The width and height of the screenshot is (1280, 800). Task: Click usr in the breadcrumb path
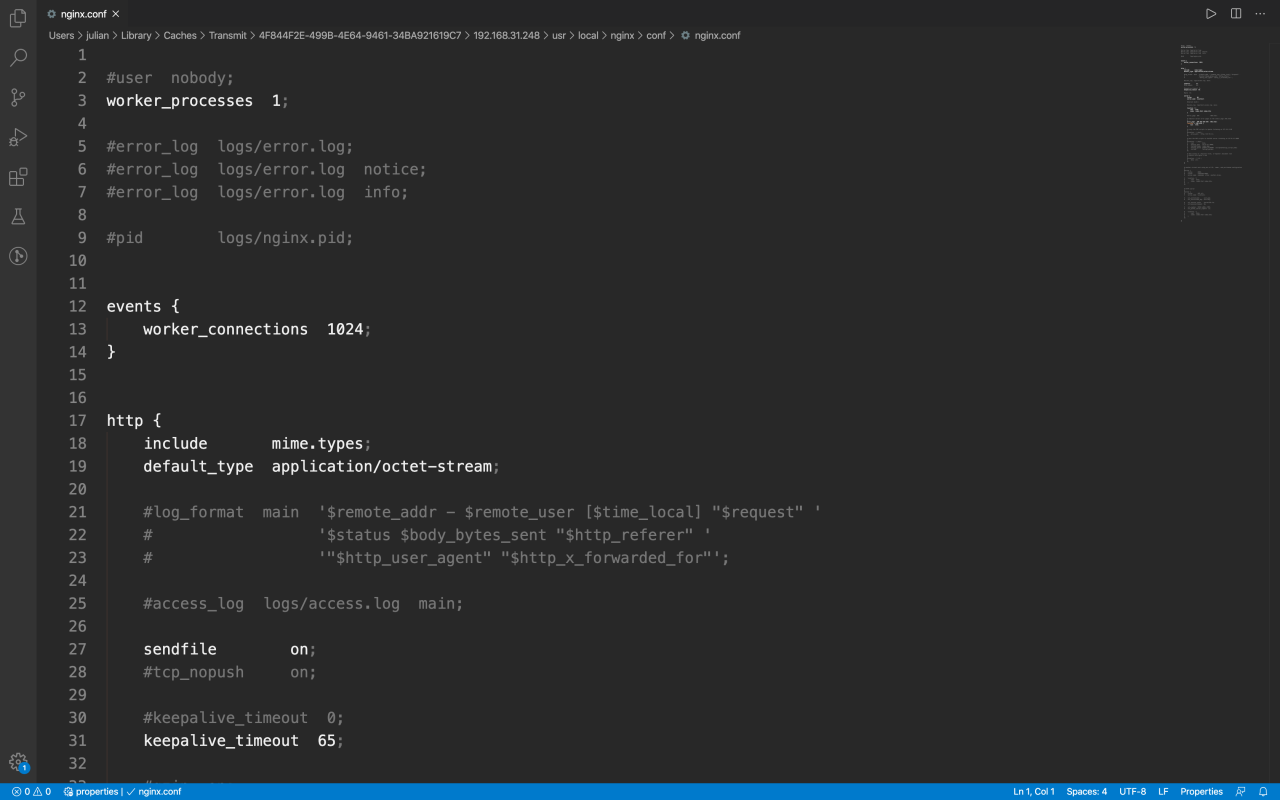point(559,35)
